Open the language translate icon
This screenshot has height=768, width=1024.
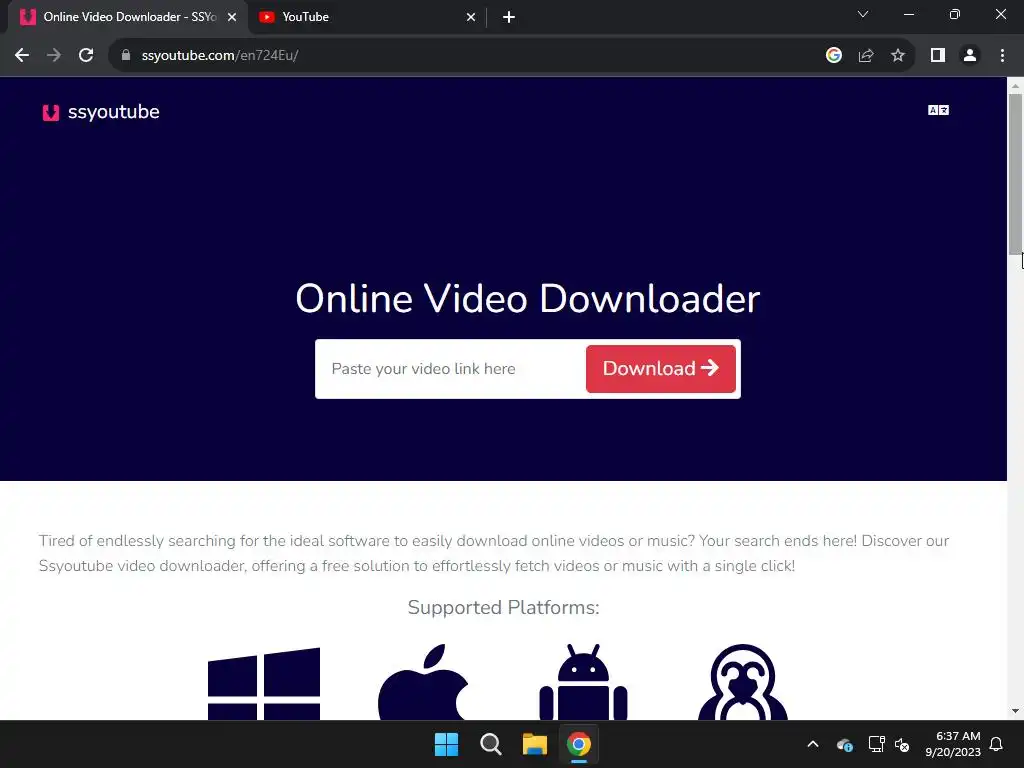point(938,110)
